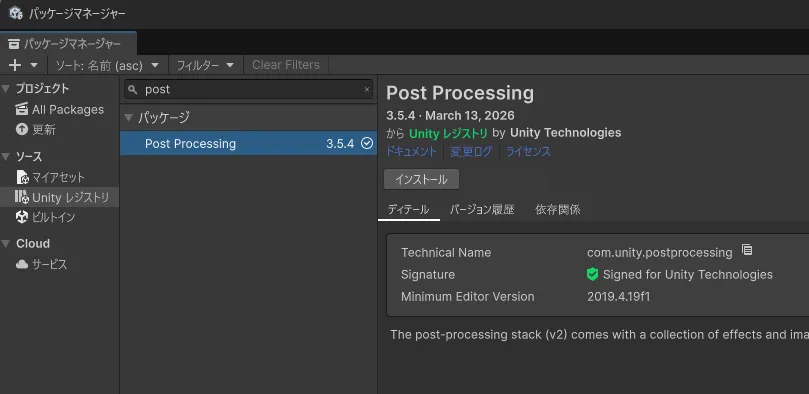The width and height of the screenshot is (809, 394).
Task: Switch to the バージョン履歴 tab
Action: click(x=482, y=209)
